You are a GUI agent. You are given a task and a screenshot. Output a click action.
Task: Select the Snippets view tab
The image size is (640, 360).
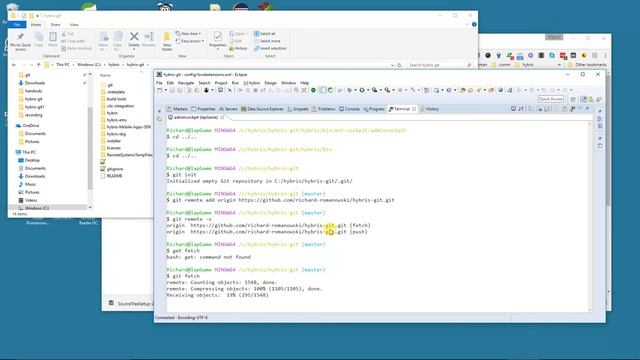coord(298,109)
